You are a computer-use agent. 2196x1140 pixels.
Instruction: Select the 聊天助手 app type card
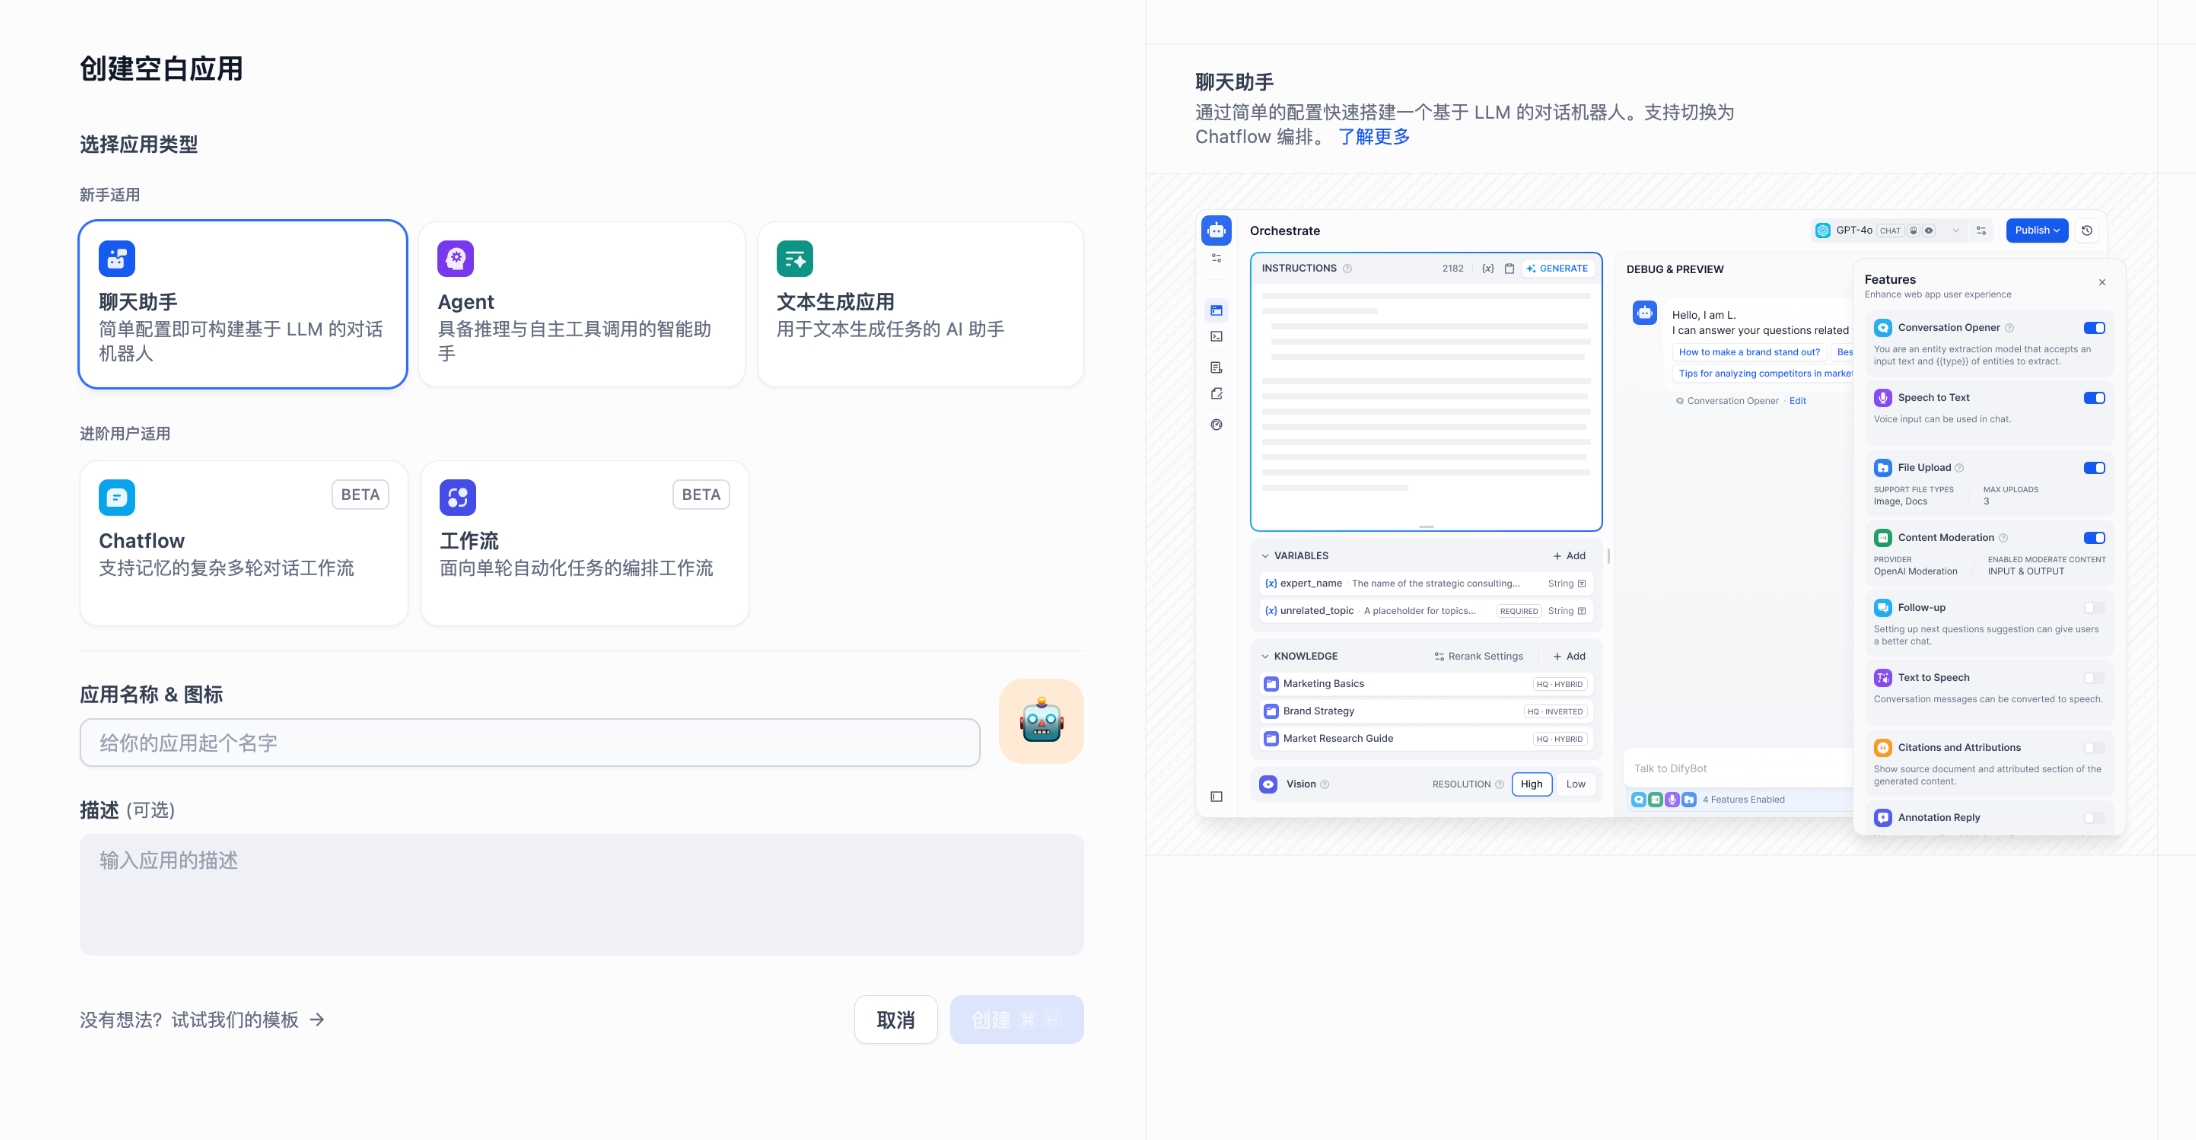(x=242, y=304)
